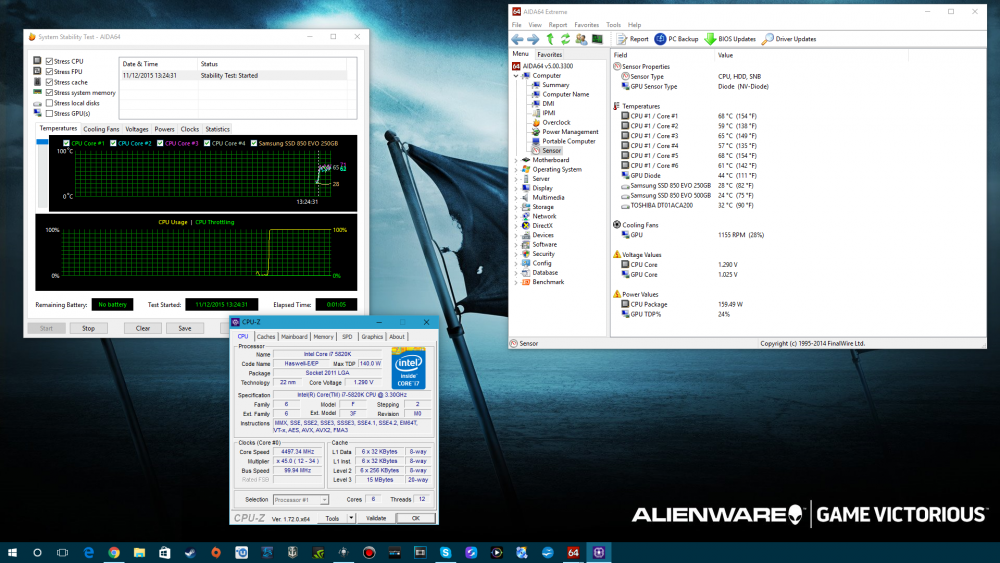Switch to the Clocks tab
Viewport: 1000px width, 563px height.
coord(189,129)
